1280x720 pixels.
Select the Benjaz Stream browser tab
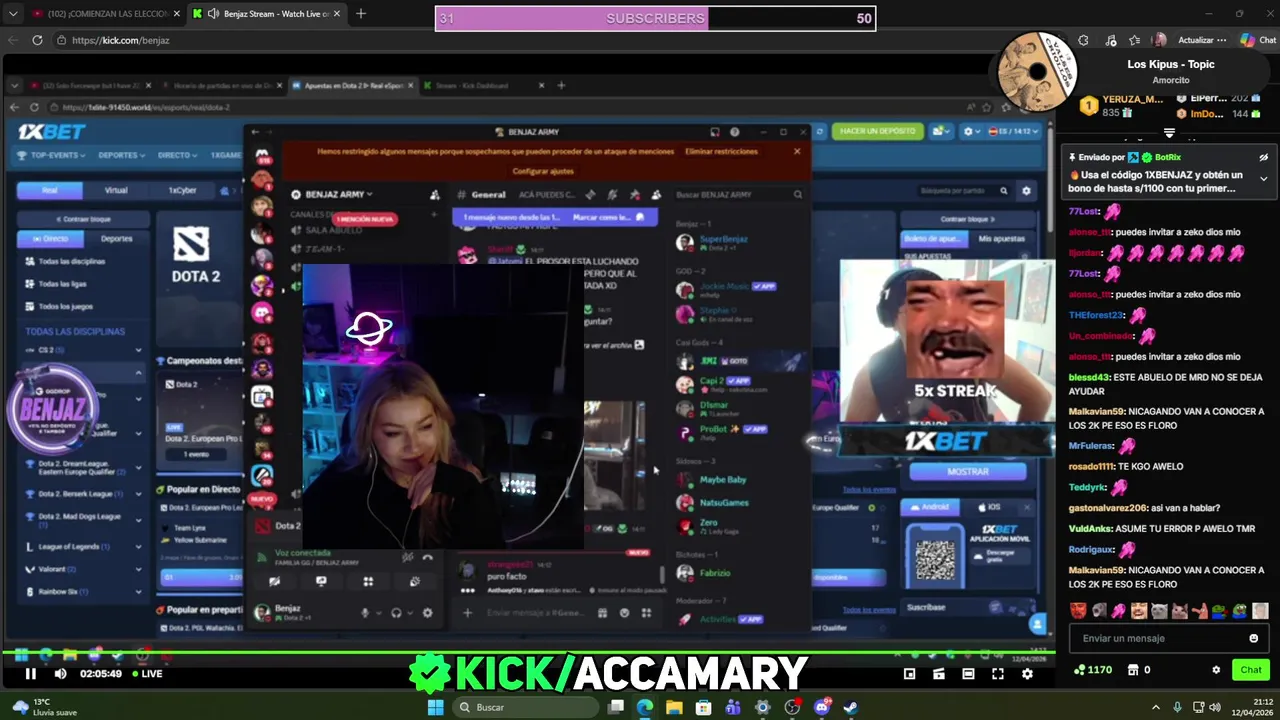click(268, 14)
